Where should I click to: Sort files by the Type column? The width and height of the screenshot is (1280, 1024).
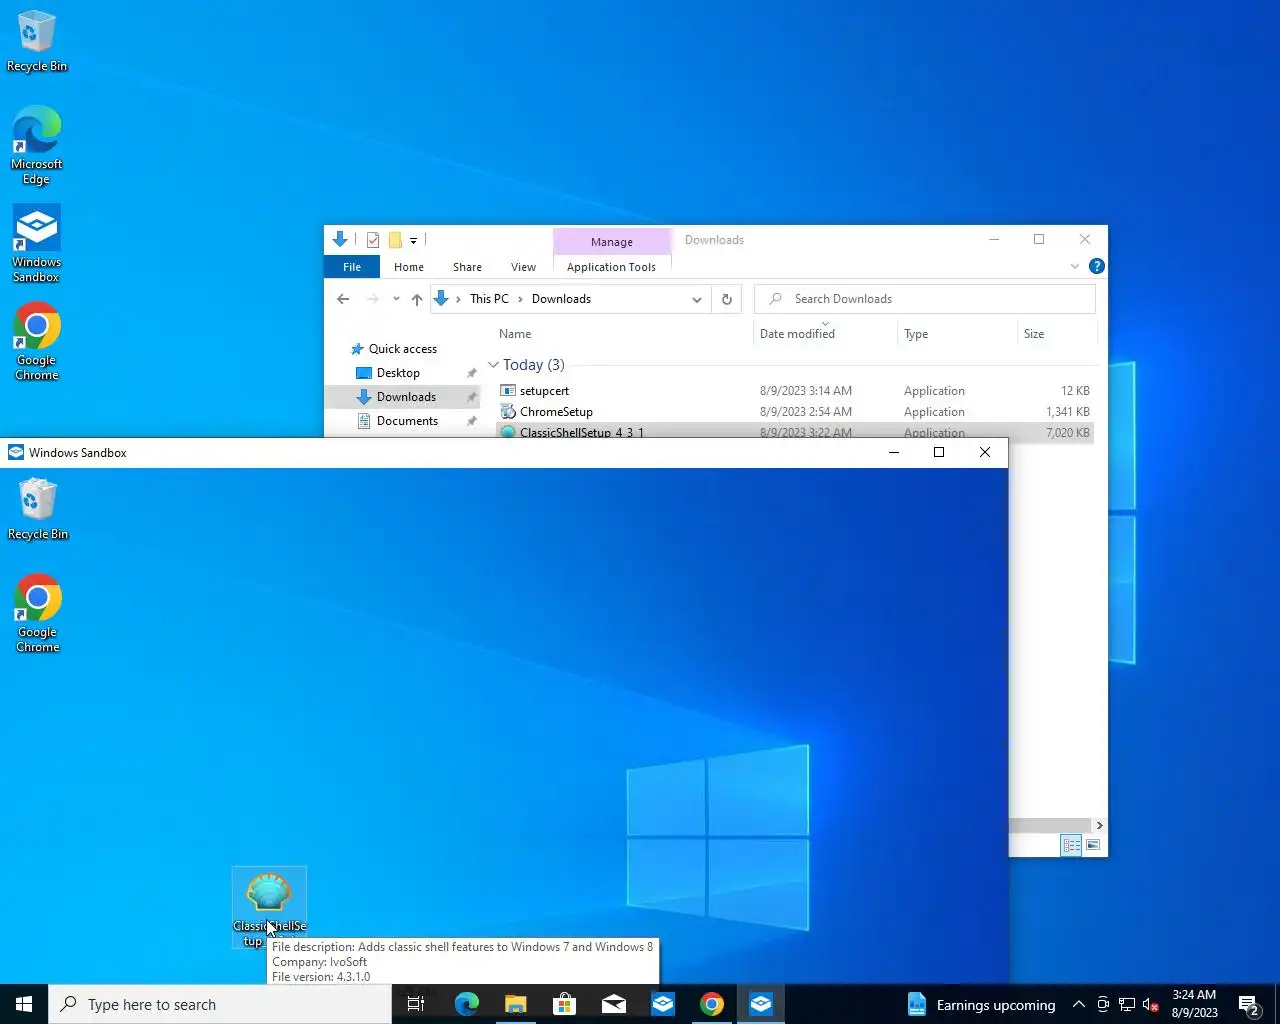tap(957, 334)
